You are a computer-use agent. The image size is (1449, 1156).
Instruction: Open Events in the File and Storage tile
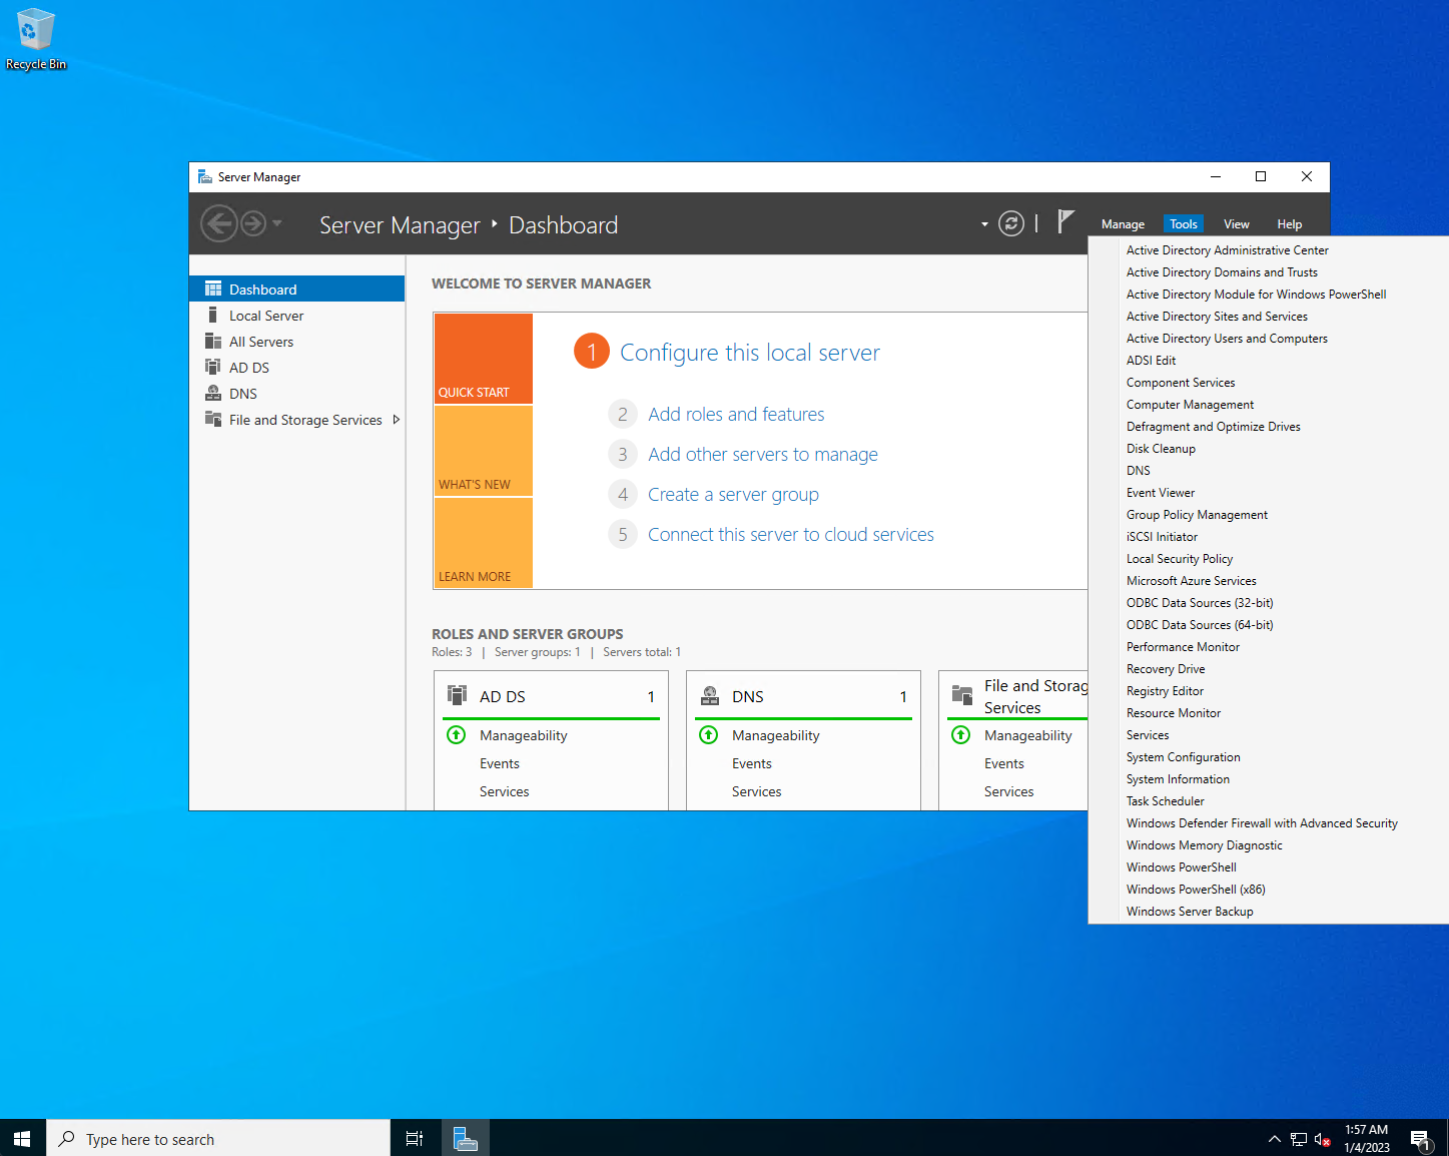1004,763
